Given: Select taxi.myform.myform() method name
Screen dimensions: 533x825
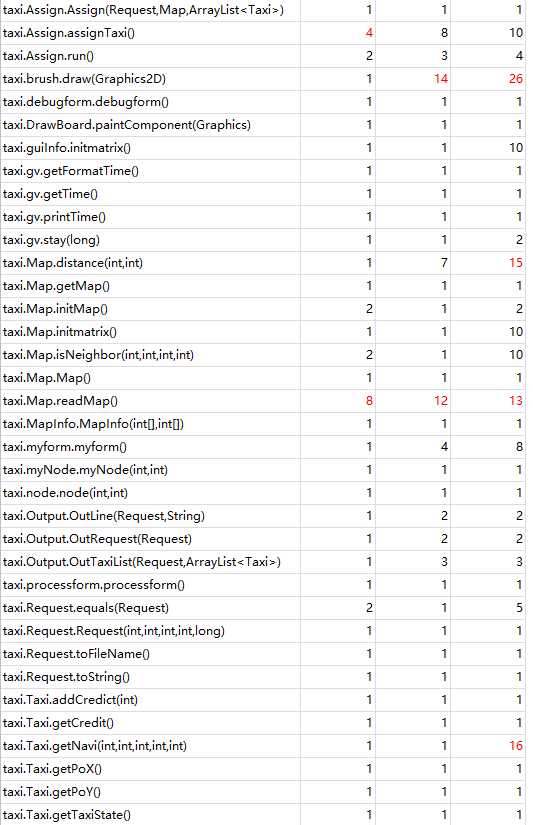Looking at the screenshot, I should (x=65, y=447).
